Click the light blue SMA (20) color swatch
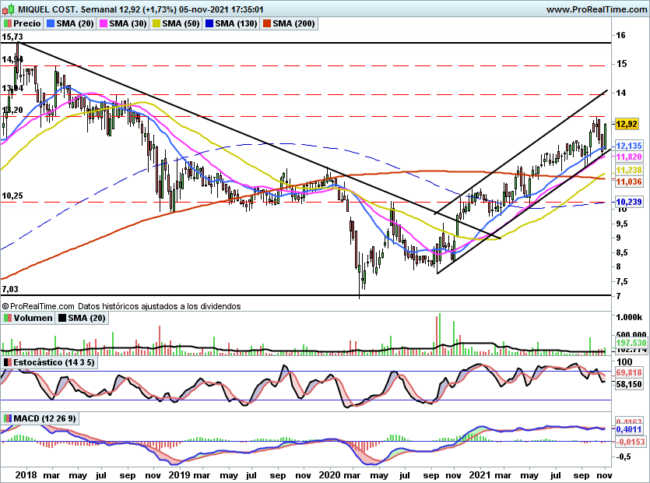The height and width of the screenshot is (483, 650). point(51,24)
